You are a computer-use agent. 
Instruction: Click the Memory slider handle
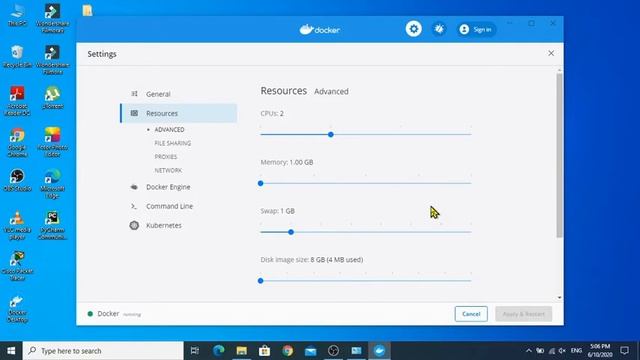[x=261, y=183]
